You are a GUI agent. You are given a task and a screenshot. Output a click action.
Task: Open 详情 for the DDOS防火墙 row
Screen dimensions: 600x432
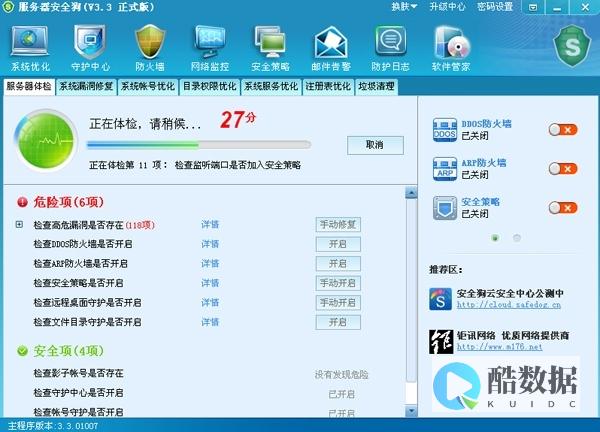click(x=210, y=244)
